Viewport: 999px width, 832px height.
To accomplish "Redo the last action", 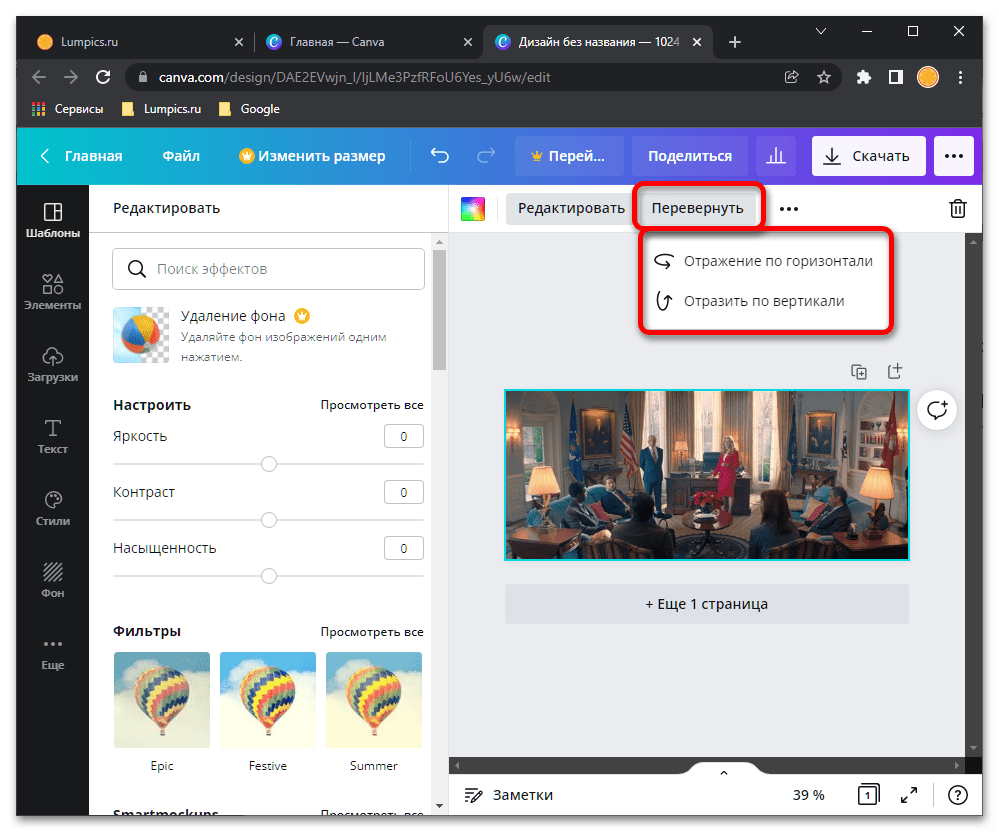I will [x=486, y=156].
